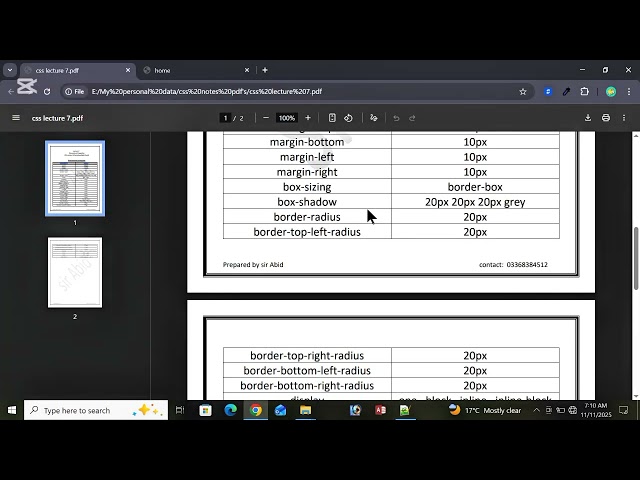
Task: Rotate the PDF counterclockwise
Action: pos(348,118)
